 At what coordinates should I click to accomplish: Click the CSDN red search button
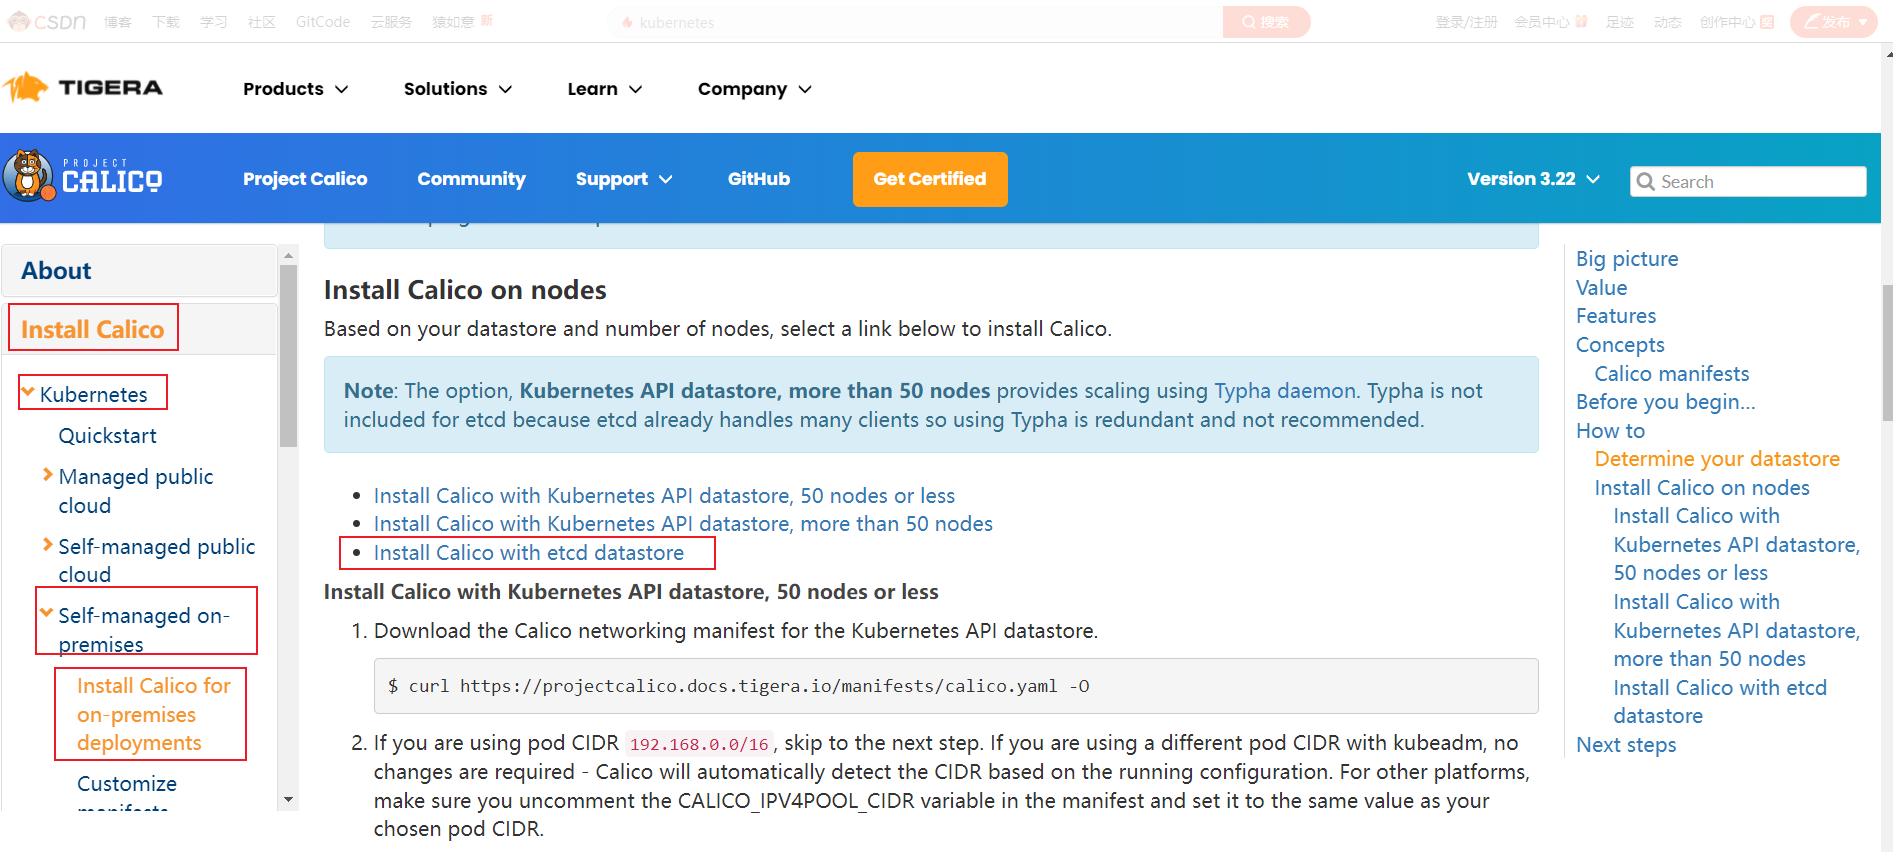[x=1266, y=22]
